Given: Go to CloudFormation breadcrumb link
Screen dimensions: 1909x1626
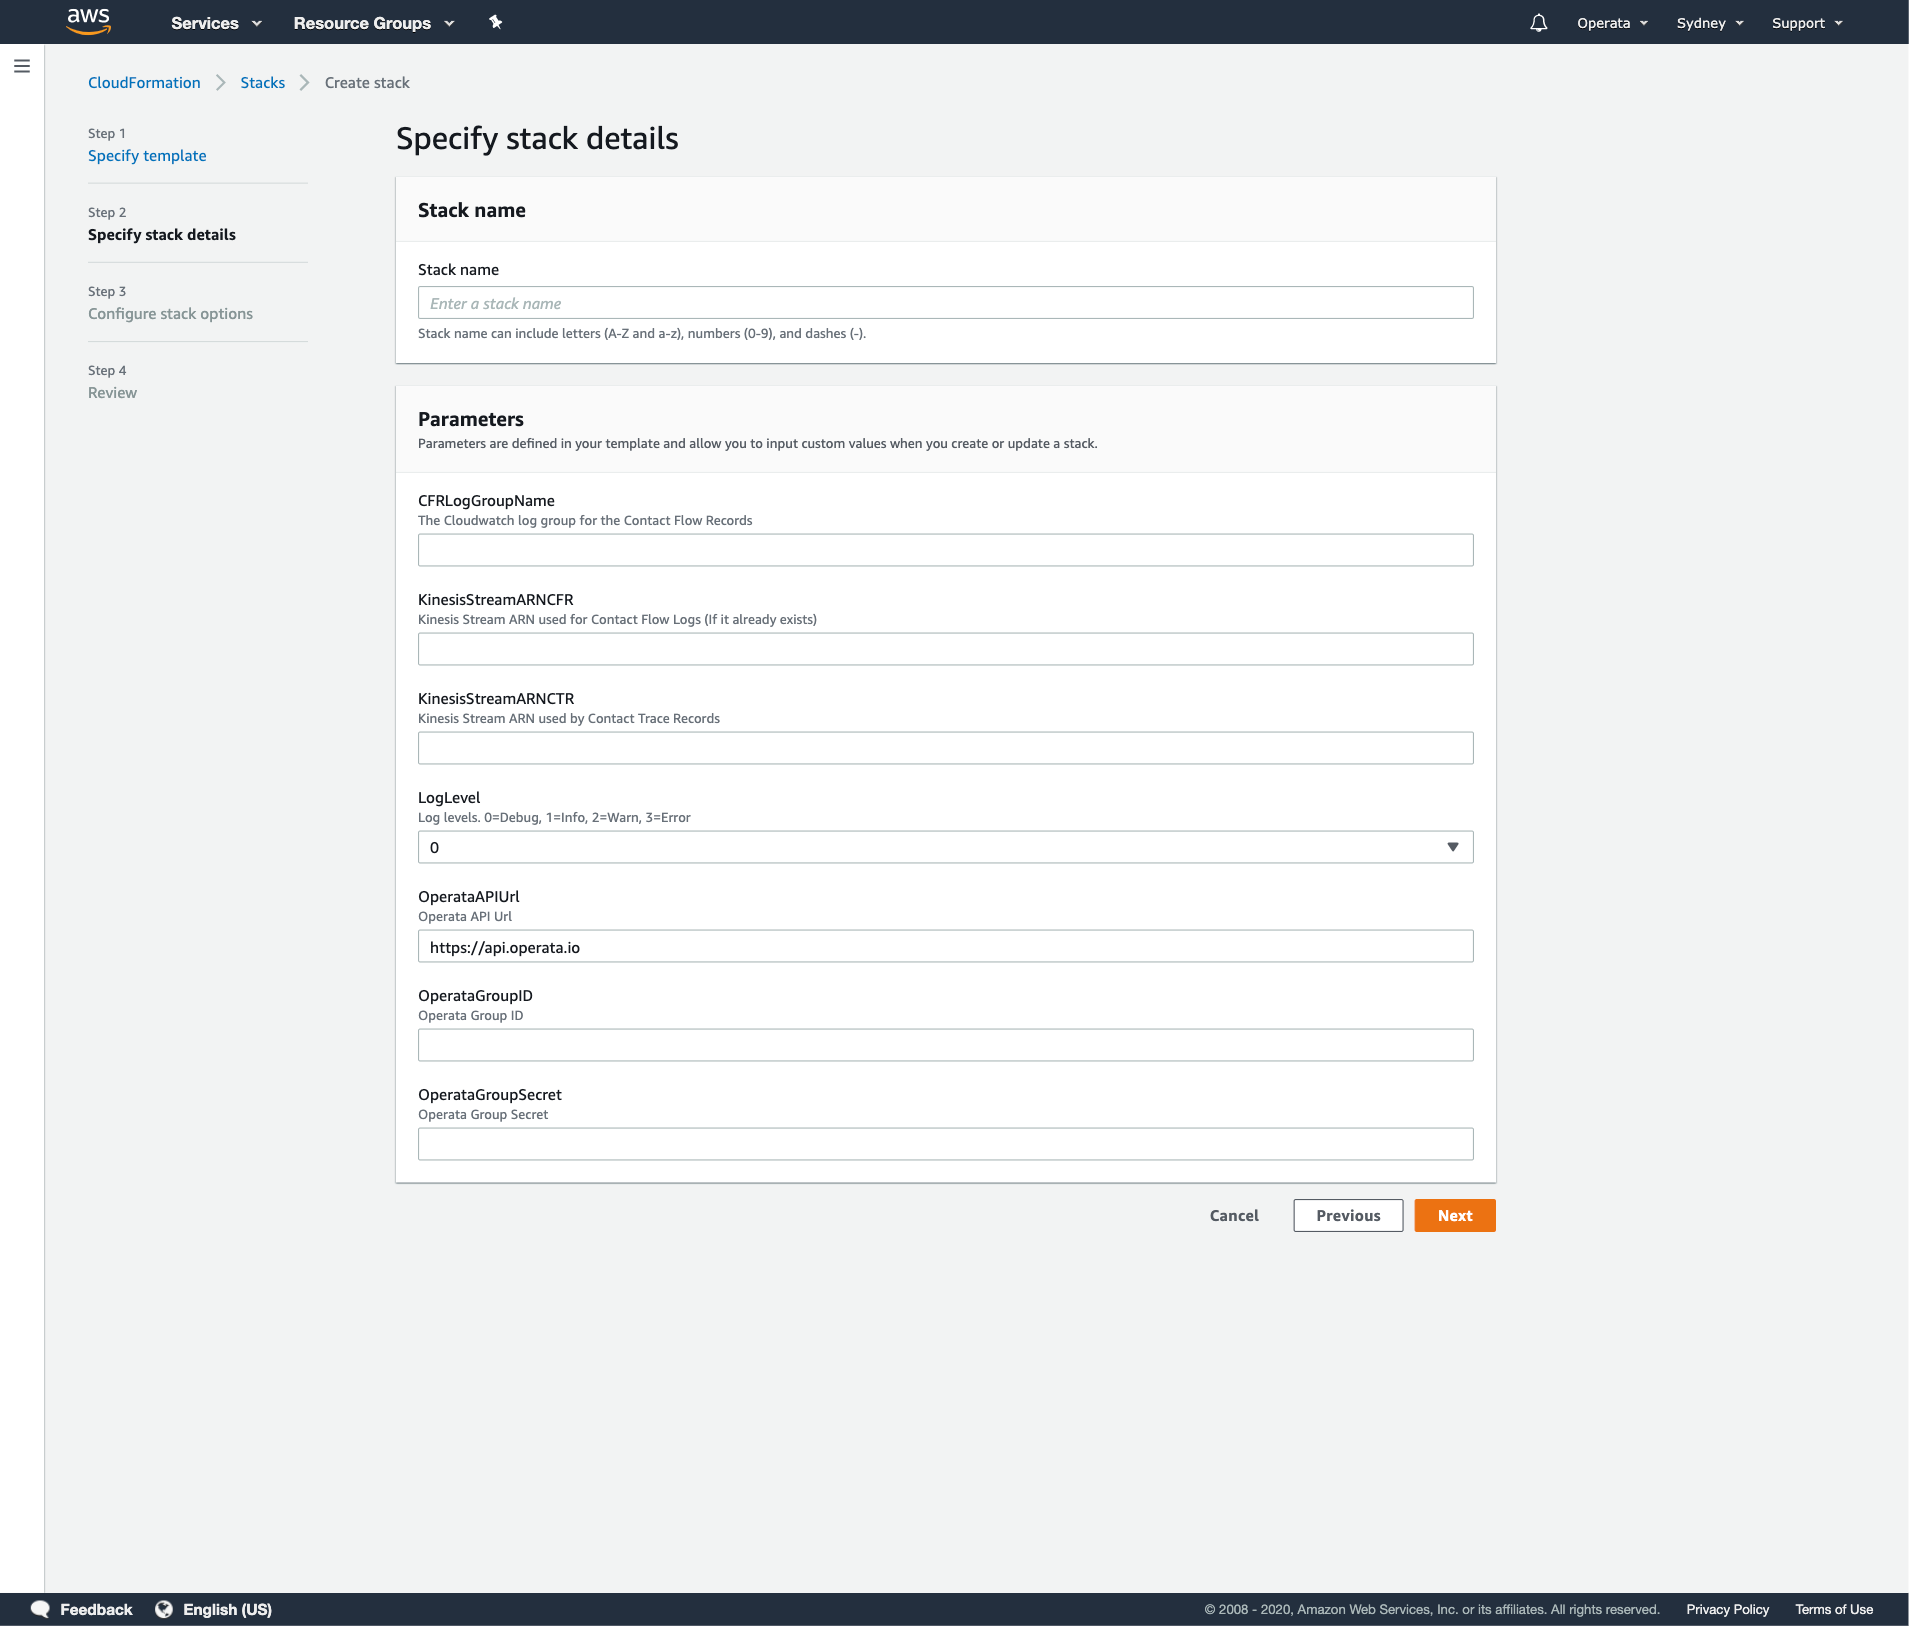Looking at the screenshot, I should pyautogui.click(x=144, y=83).
